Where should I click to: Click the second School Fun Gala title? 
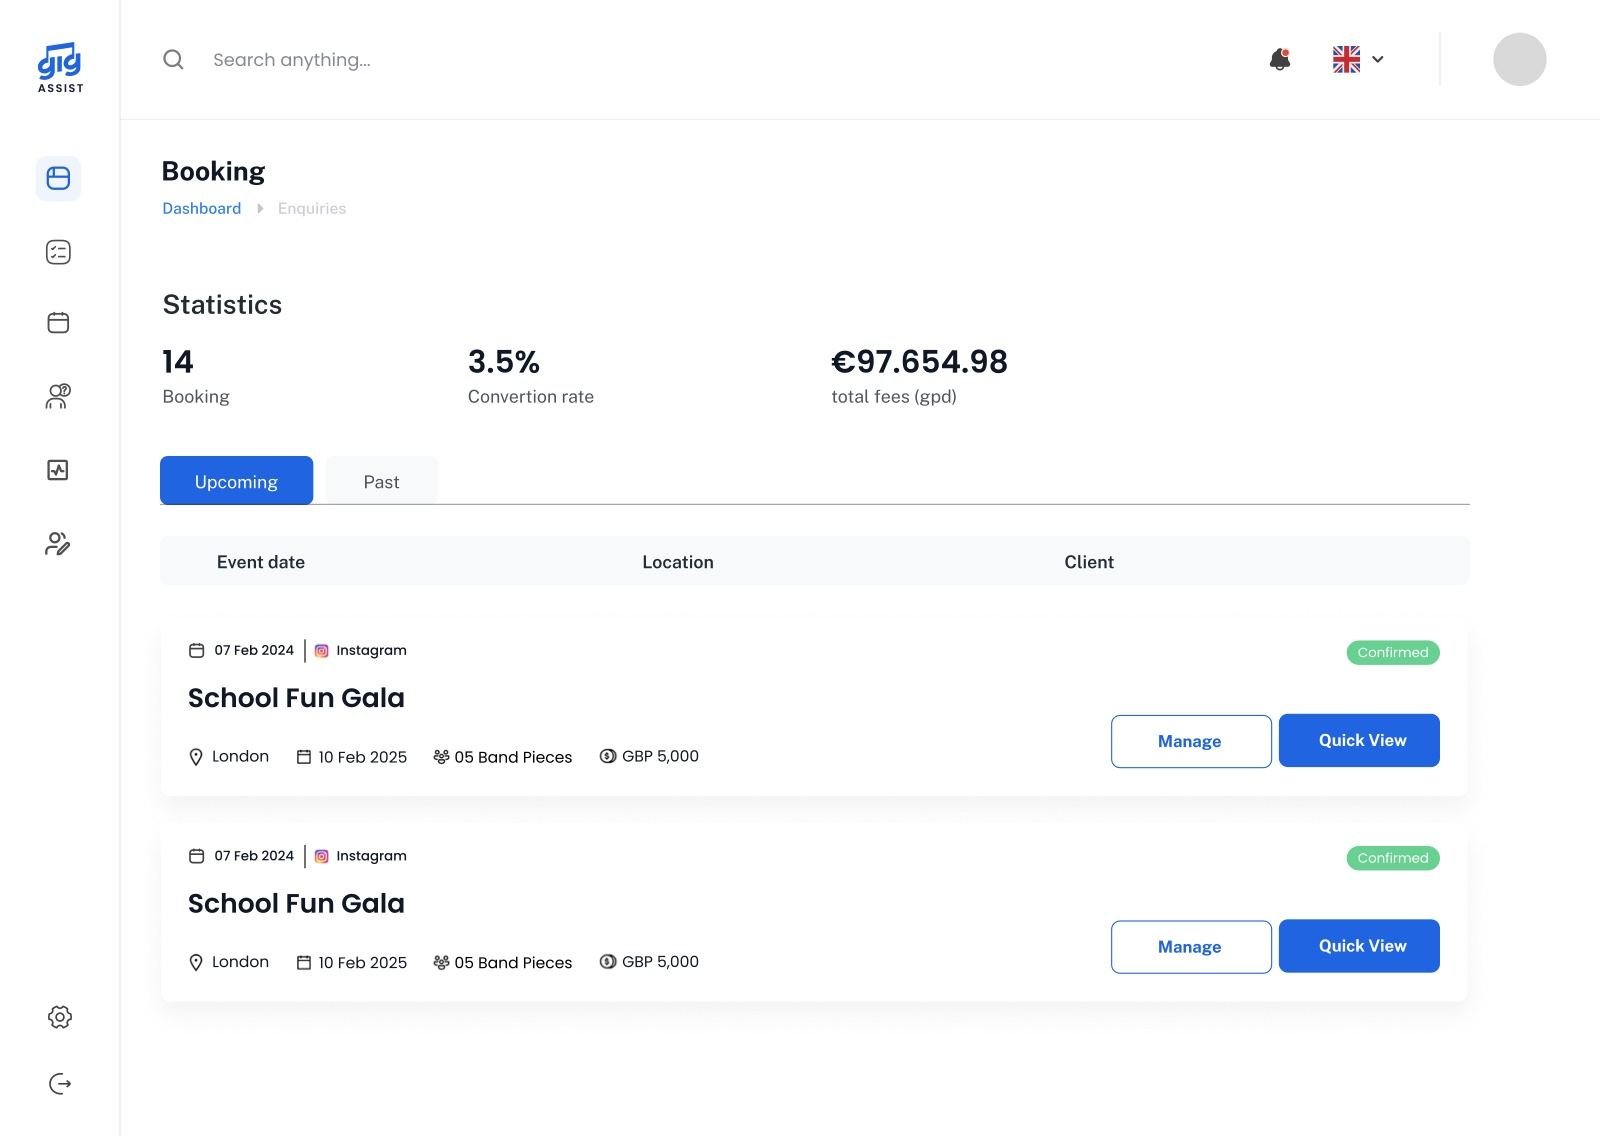pyautogui.click(x=296, y=904)
